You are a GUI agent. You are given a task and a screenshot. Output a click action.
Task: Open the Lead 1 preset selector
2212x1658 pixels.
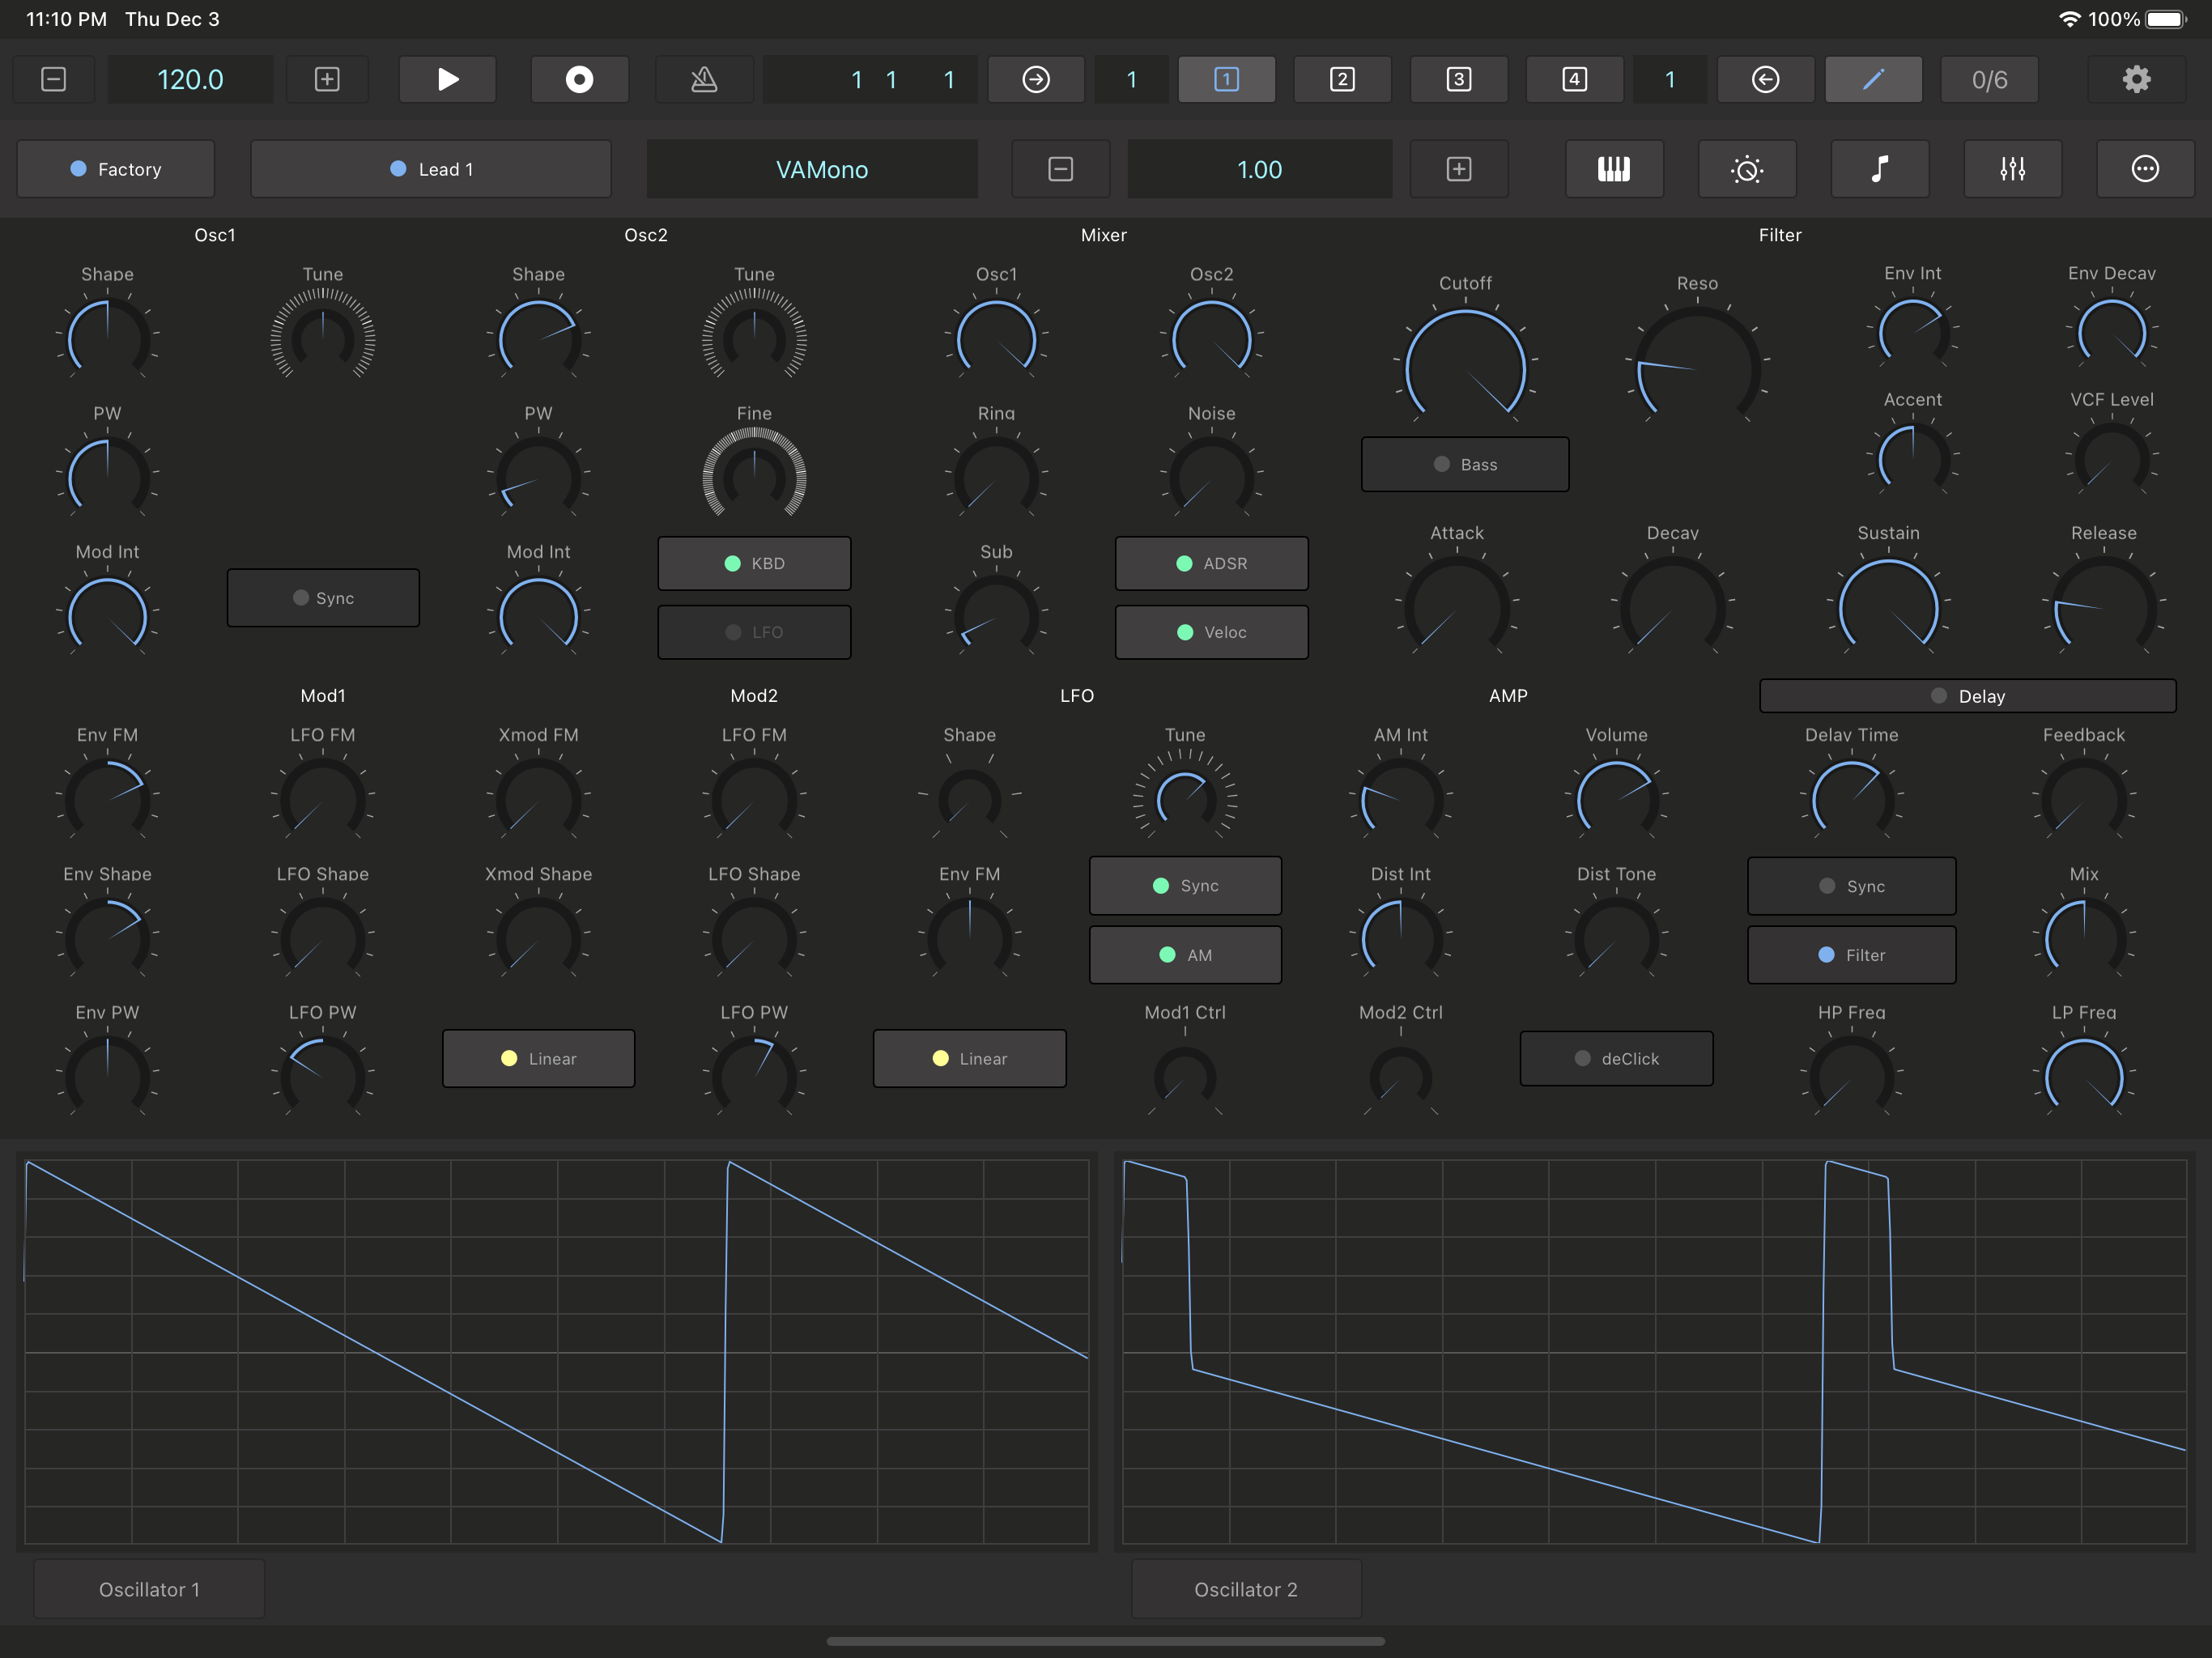point(431,169)
